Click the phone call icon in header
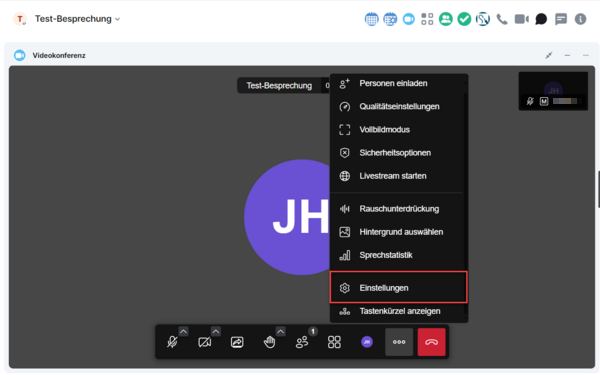The image size is (600, 375). click(502, 19)
